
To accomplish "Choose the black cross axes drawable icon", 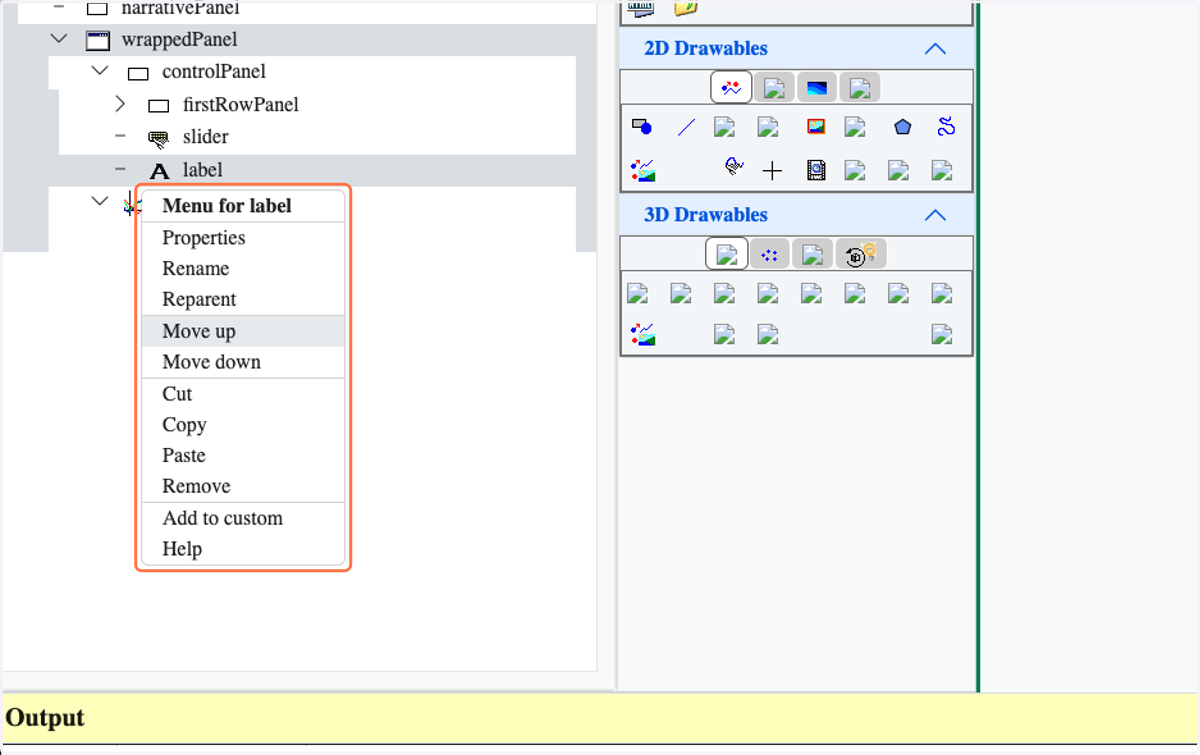I will point(772,171).
